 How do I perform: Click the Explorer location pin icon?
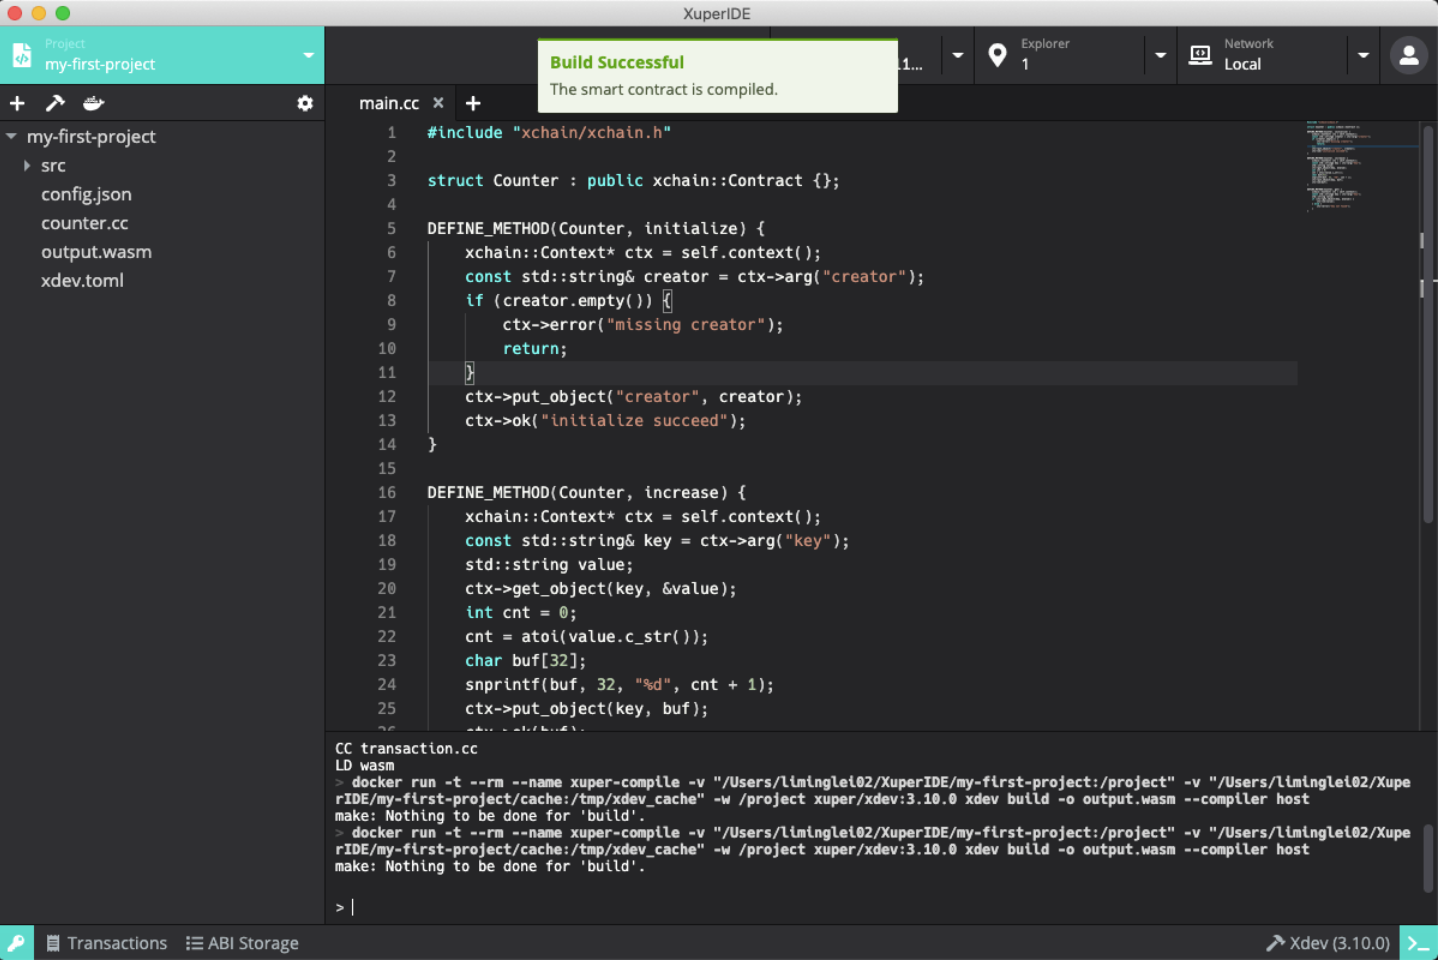tap(997, 55)
